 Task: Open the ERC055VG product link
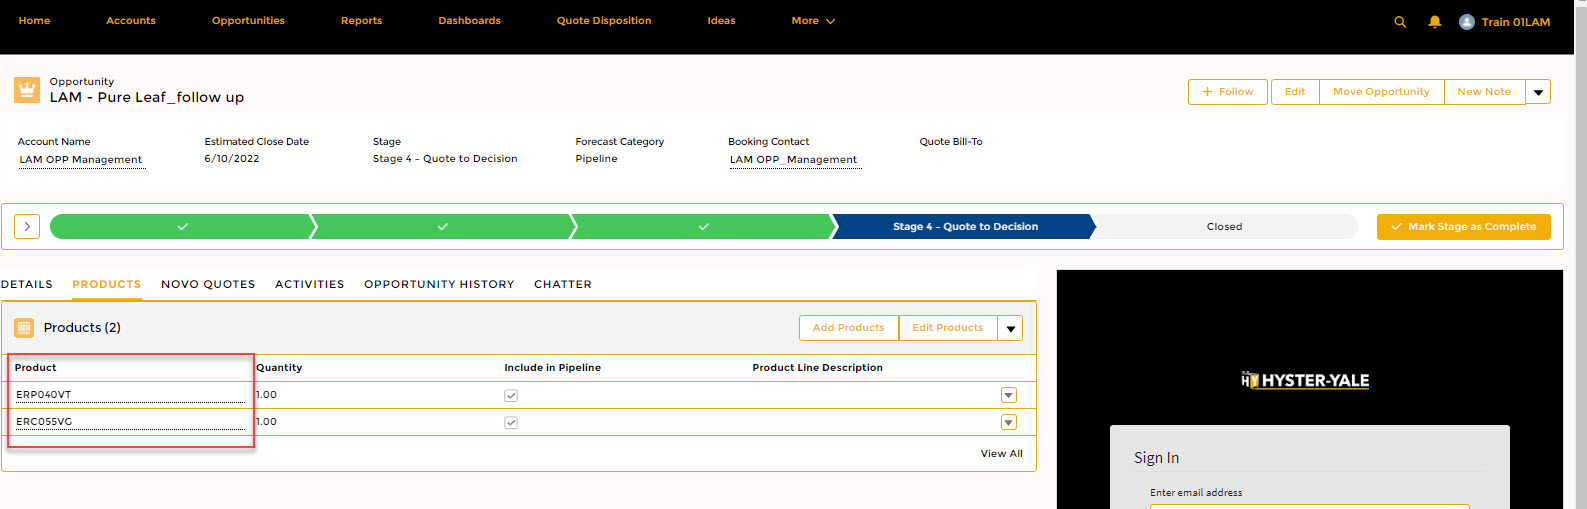pos(44,422)
